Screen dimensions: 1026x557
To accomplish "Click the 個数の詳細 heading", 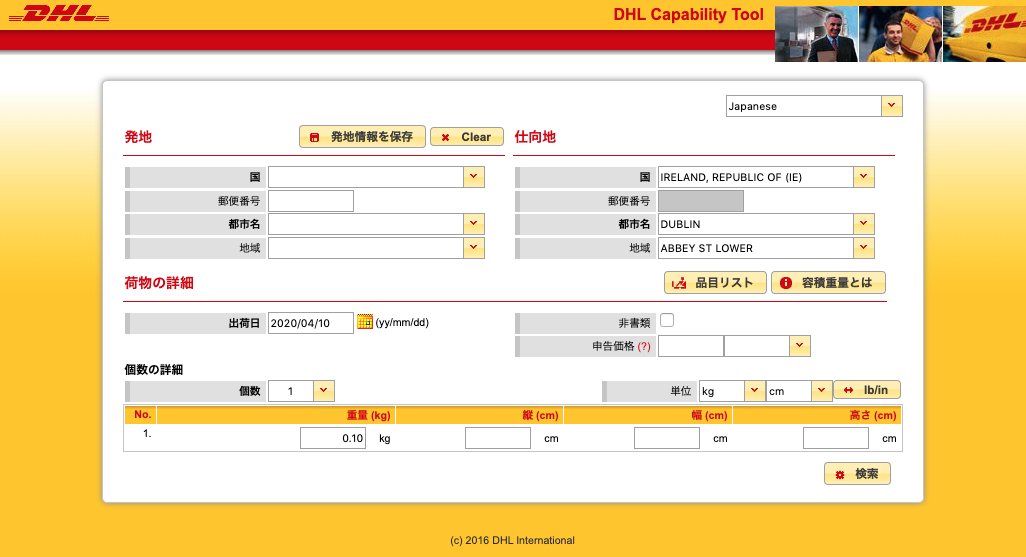I will 154,370.
